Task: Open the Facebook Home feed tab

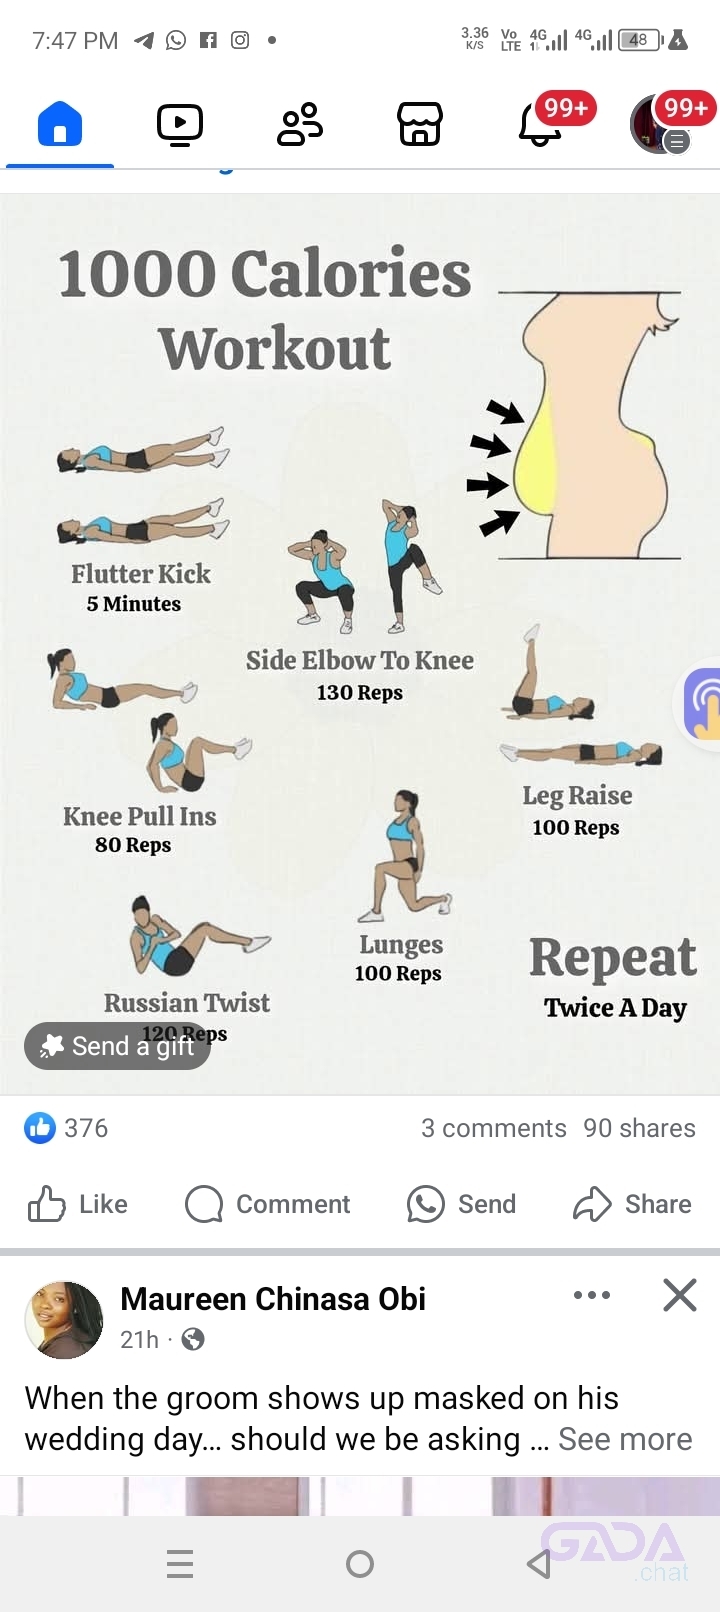Action: (60, 125)
